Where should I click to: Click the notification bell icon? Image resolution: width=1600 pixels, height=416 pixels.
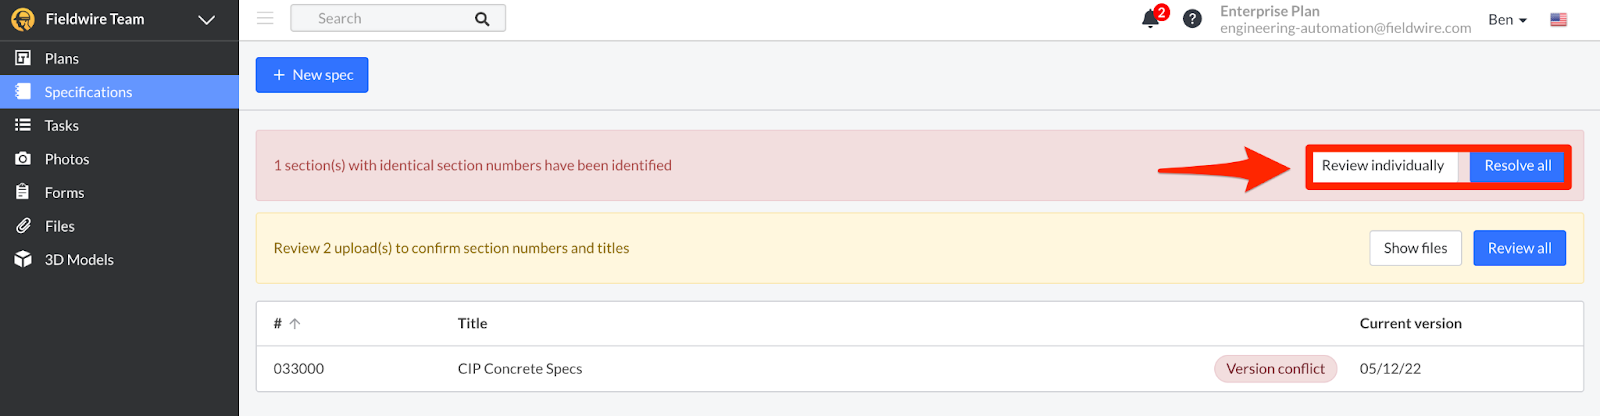[x=1151, y=19]
